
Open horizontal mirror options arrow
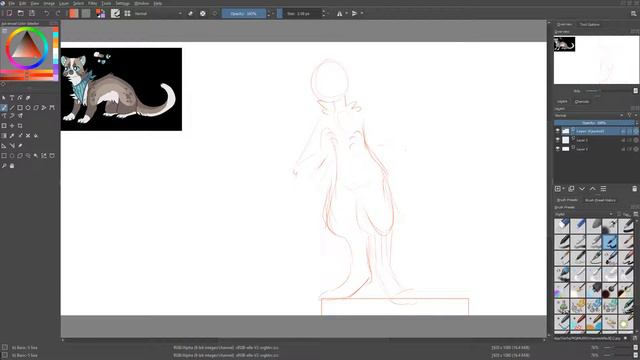(346, 13)
